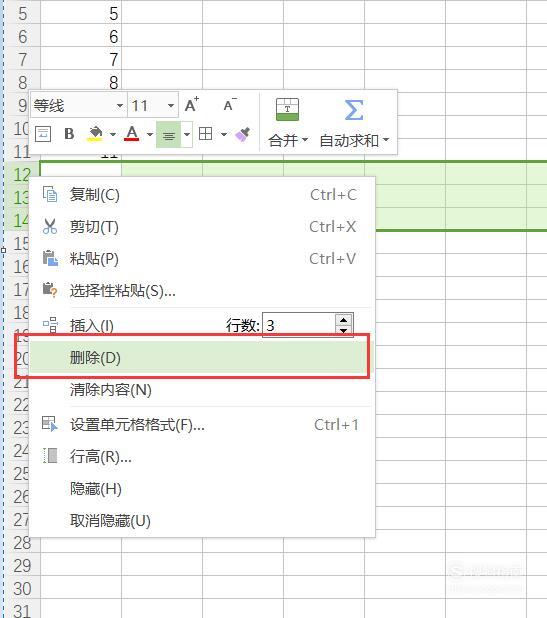Screen dimensions: 547x618
Task: Expand fill color dropdown arrow
Action: tap(113, 134)
